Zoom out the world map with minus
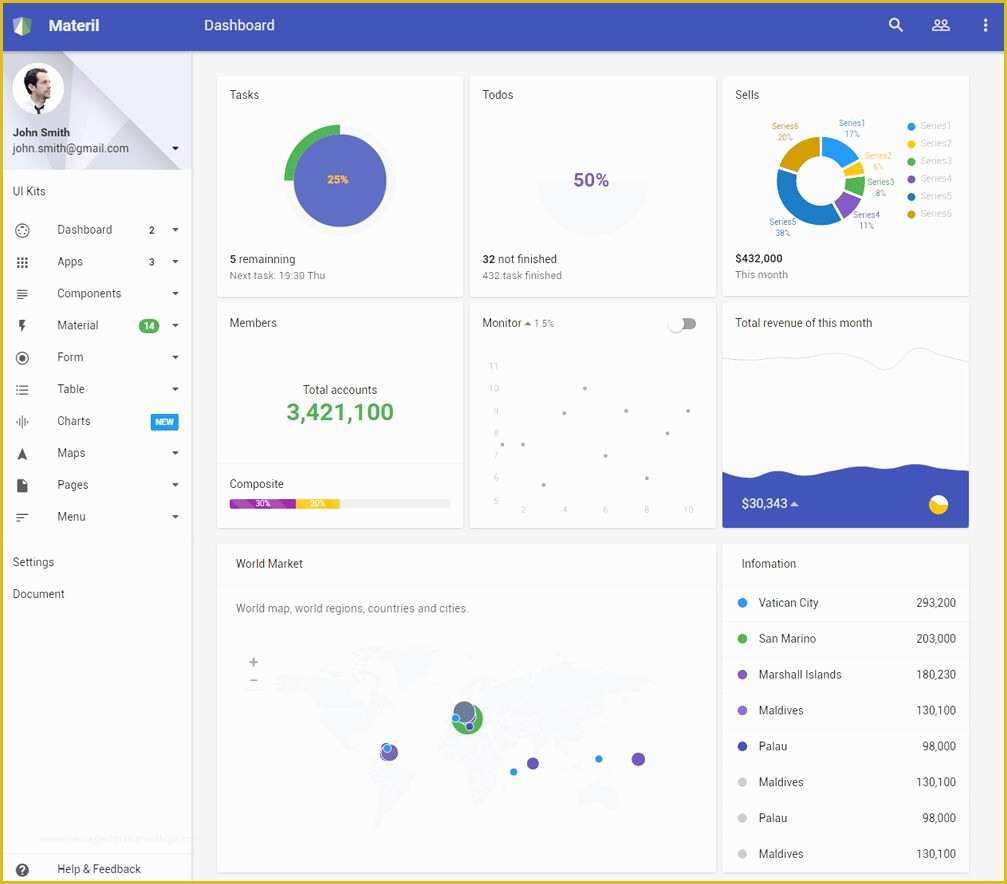Image resolution: width=1007 pixels, height=884 pixels. [x=254, y=680]
